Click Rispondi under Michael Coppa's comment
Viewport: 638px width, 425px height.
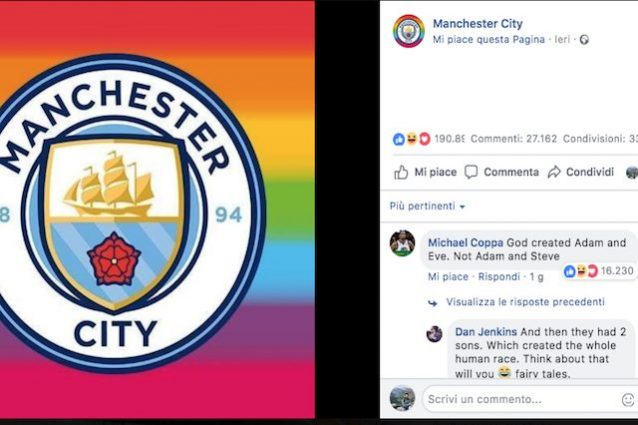point(499,277)
